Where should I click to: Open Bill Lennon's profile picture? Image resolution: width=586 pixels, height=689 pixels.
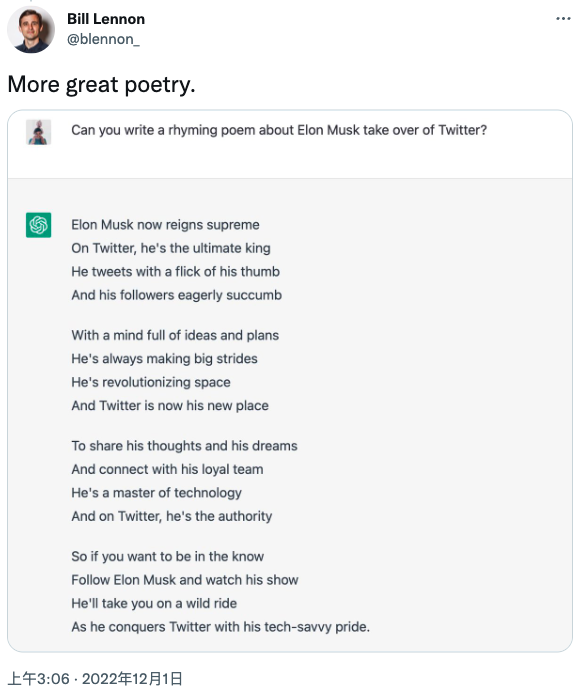[31, 29]
